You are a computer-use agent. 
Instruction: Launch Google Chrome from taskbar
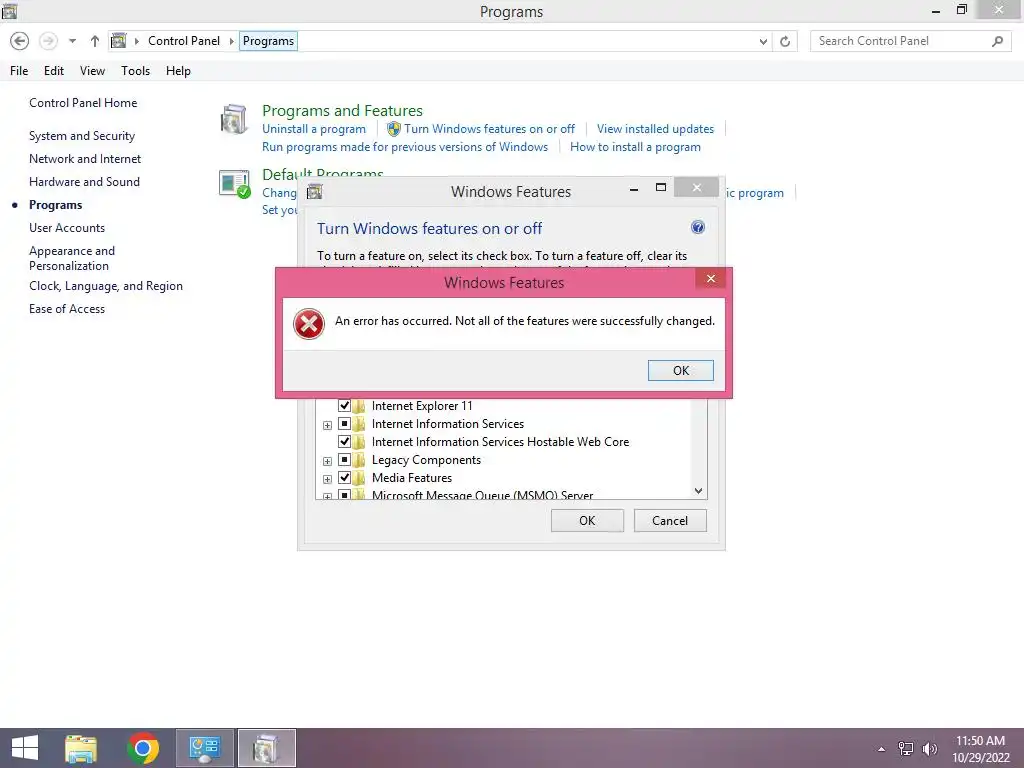pyautogui.click(x=143, y=748)
